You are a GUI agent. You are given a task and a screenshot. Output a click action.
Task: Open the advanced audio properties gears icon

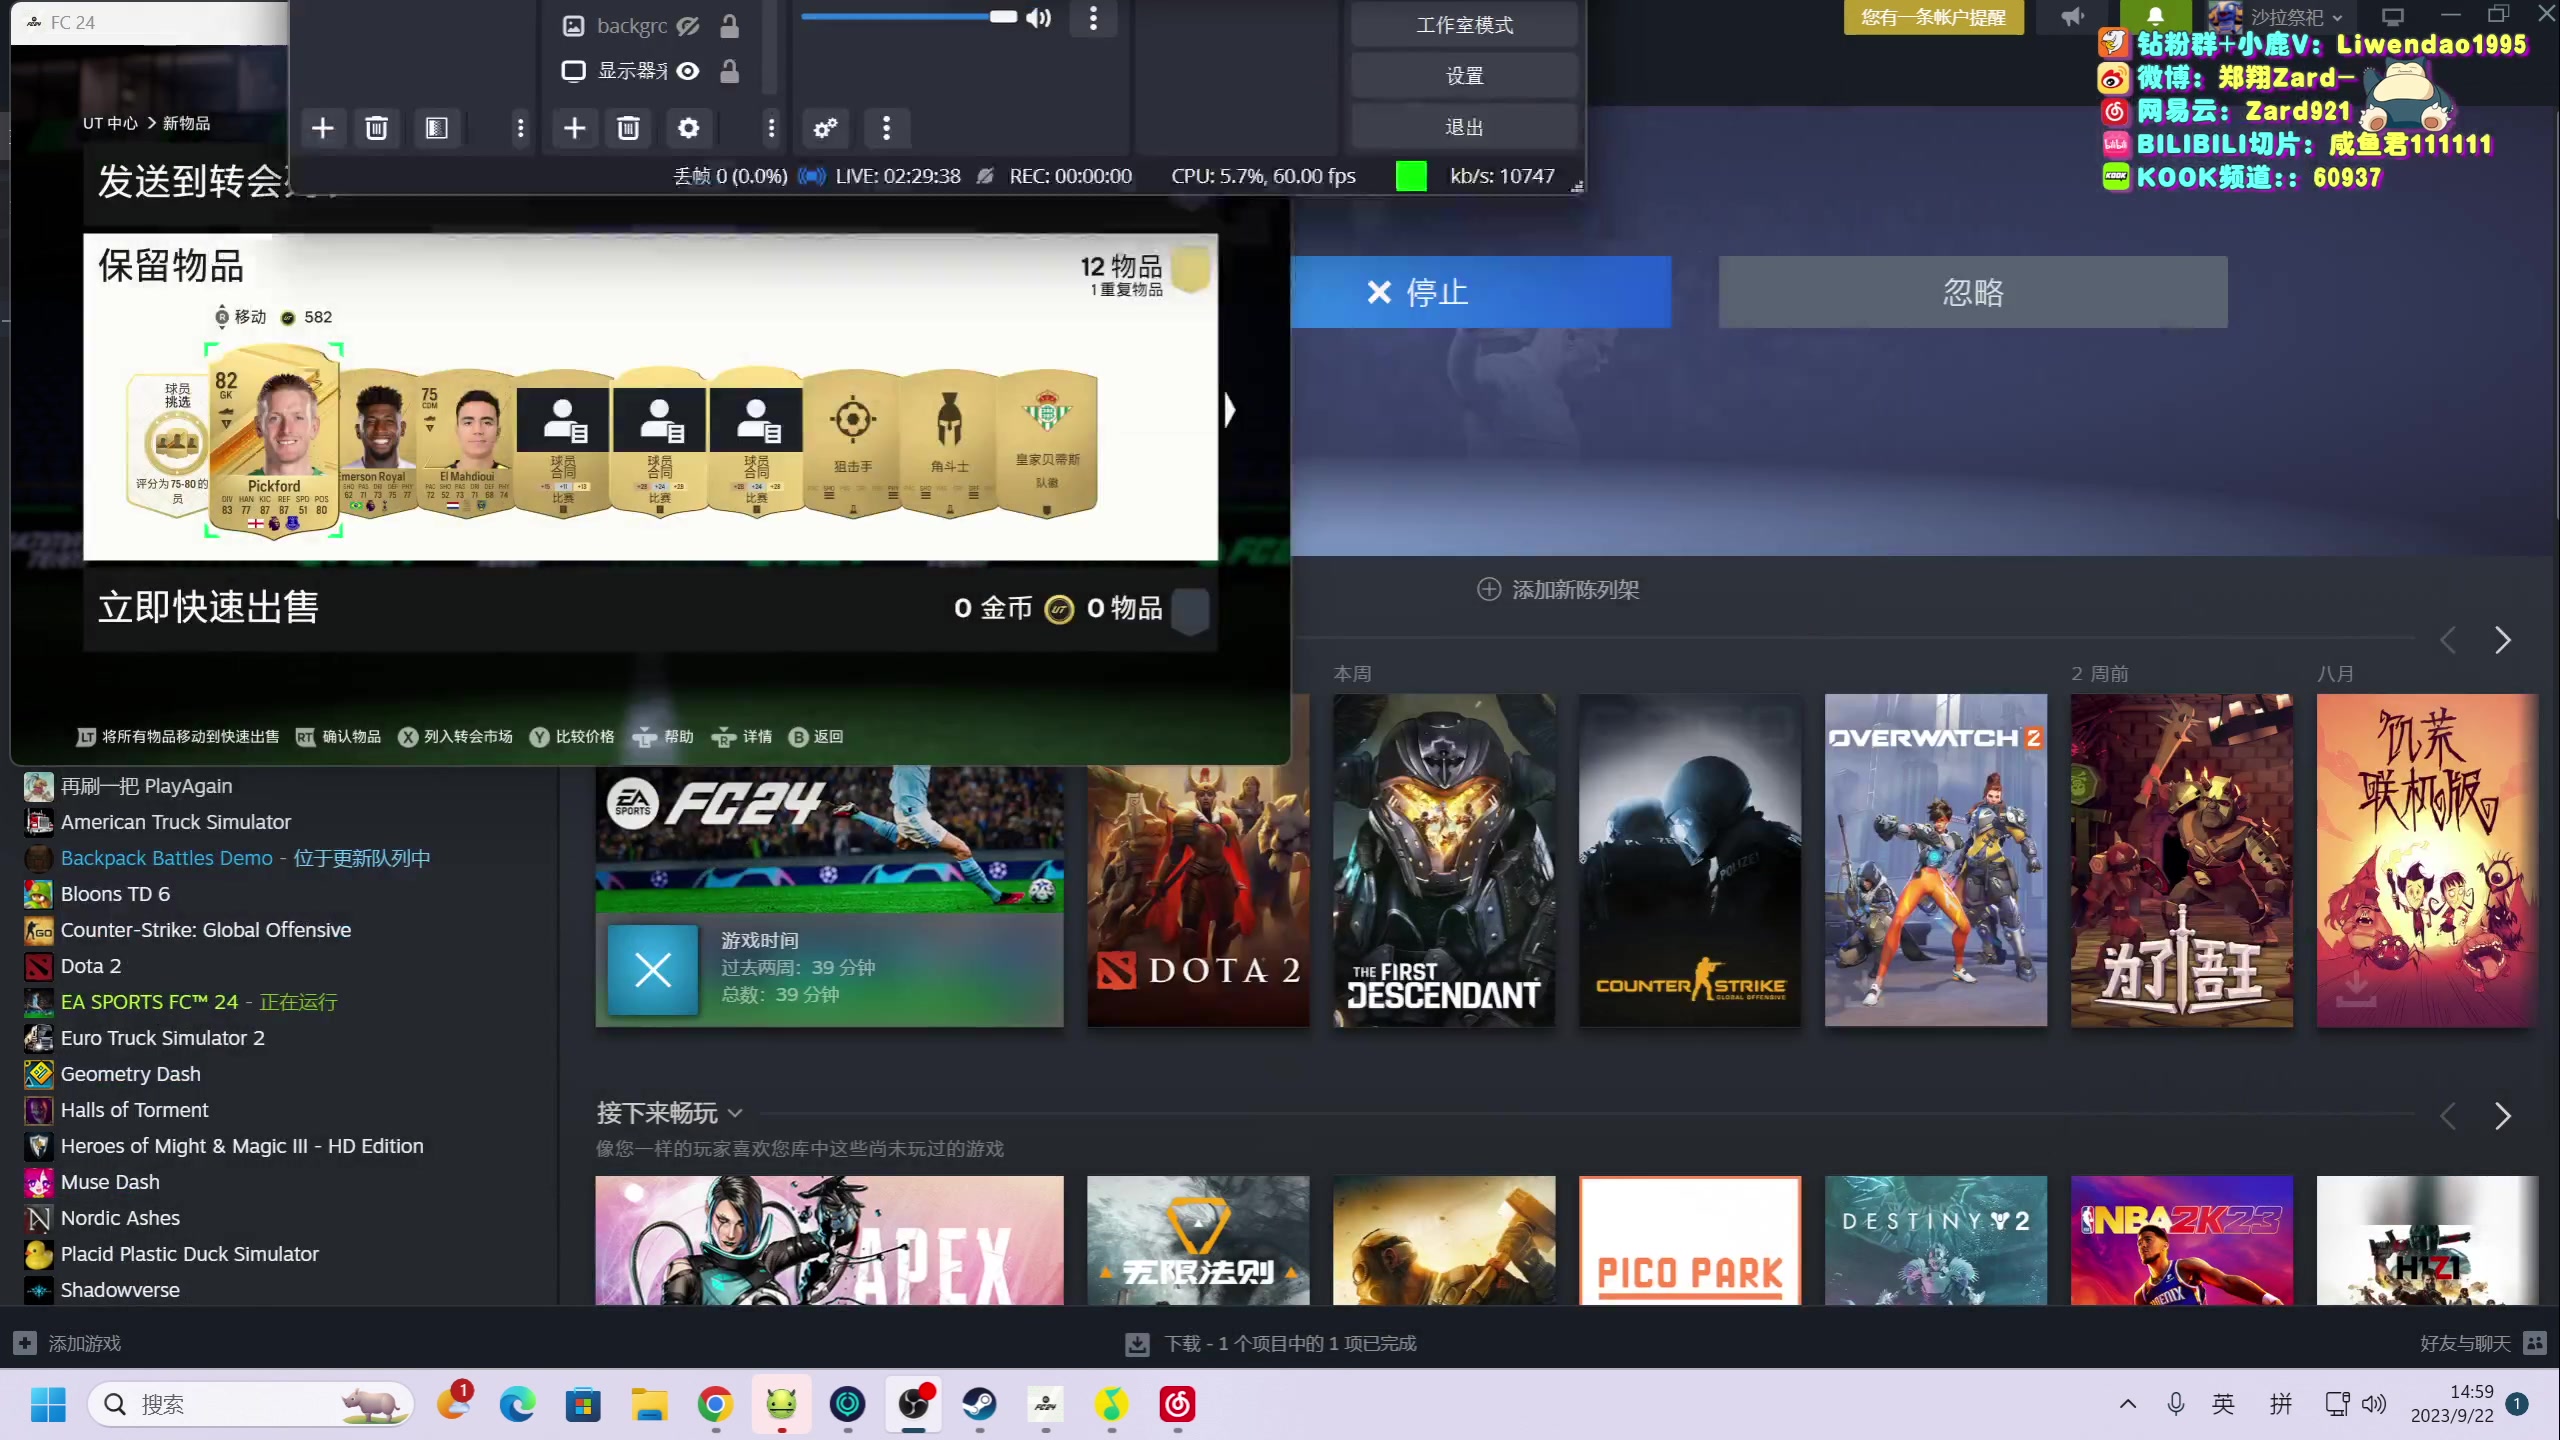pos(825,128)
